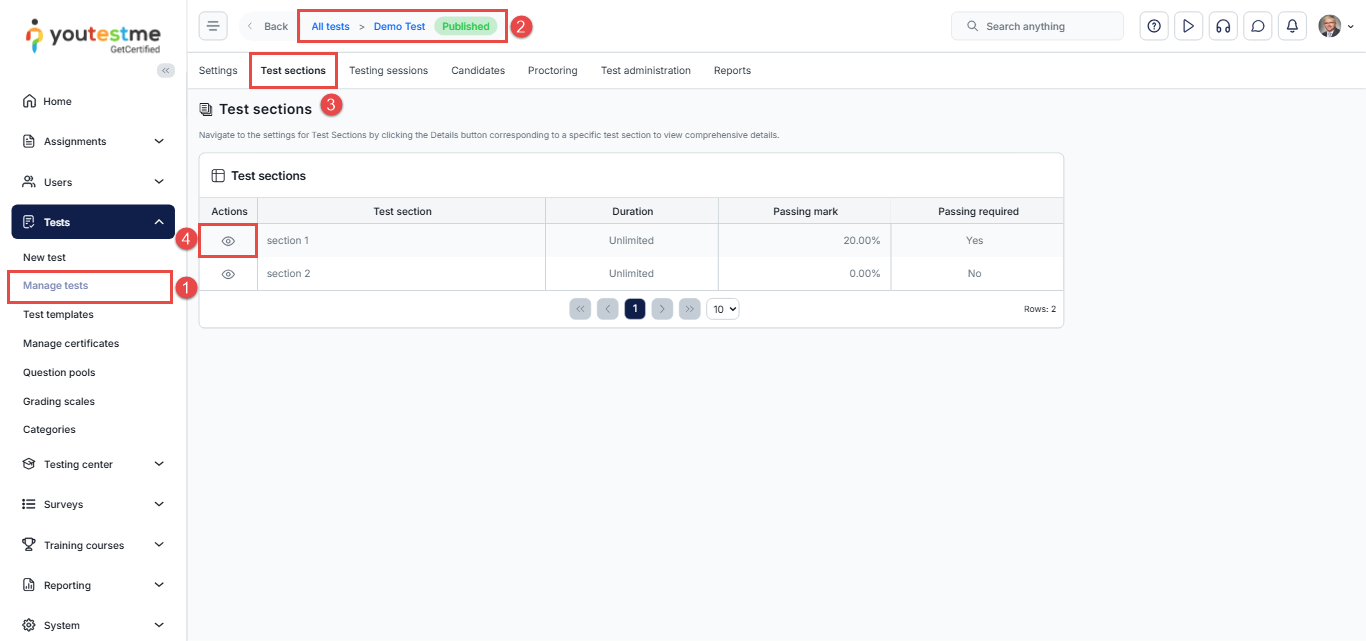1366x641 pixels.
Task: Go to All tests breadcrumb link
Action: pyautogui.click(x=330, y=27)
